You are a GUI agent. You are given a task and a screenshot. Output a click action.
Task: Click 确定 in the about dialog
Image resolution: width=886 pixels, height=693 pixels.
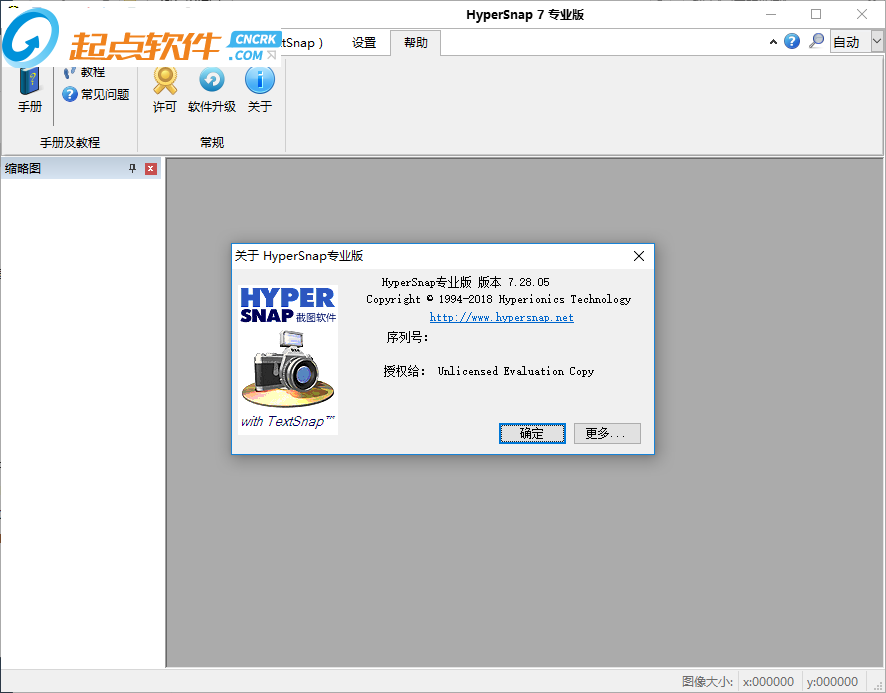pos(532,434)
